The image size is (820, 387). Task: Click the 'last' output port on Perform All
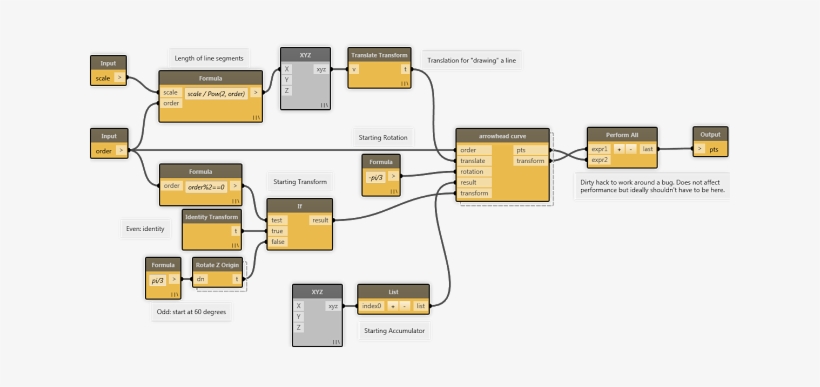647,149
